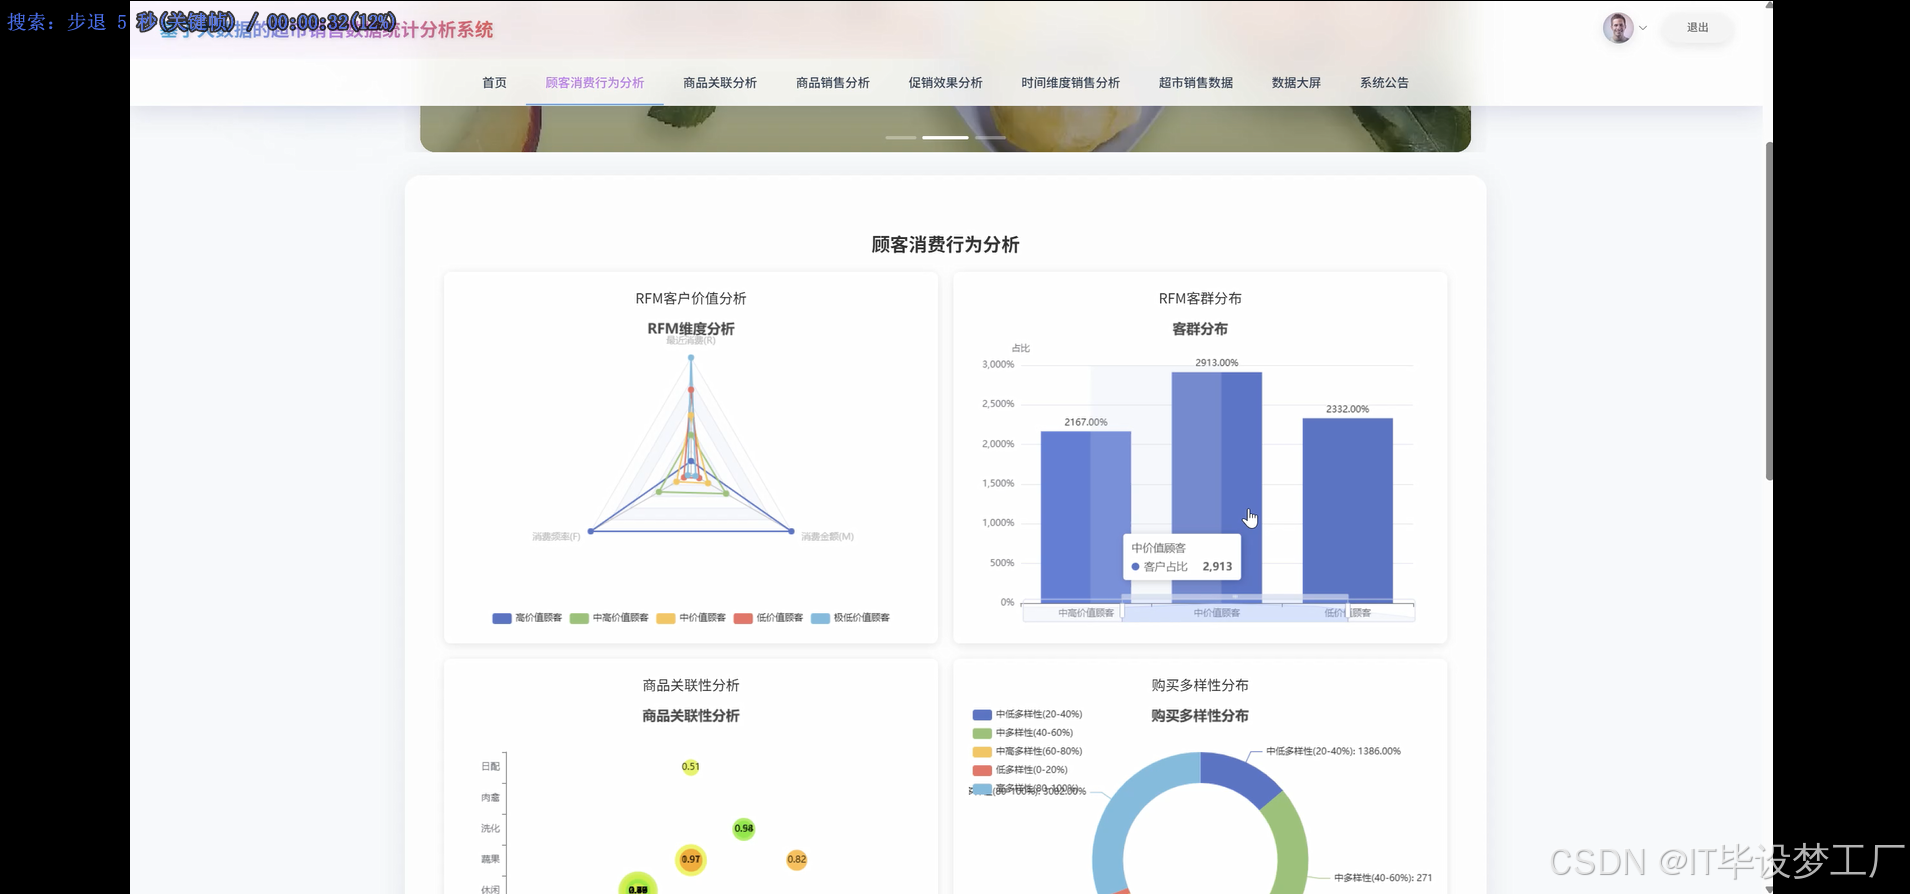Toggle the 低多样性(0-20%) pie legend
This screenshot has height=894, width=1910.
pos(1020,770)
